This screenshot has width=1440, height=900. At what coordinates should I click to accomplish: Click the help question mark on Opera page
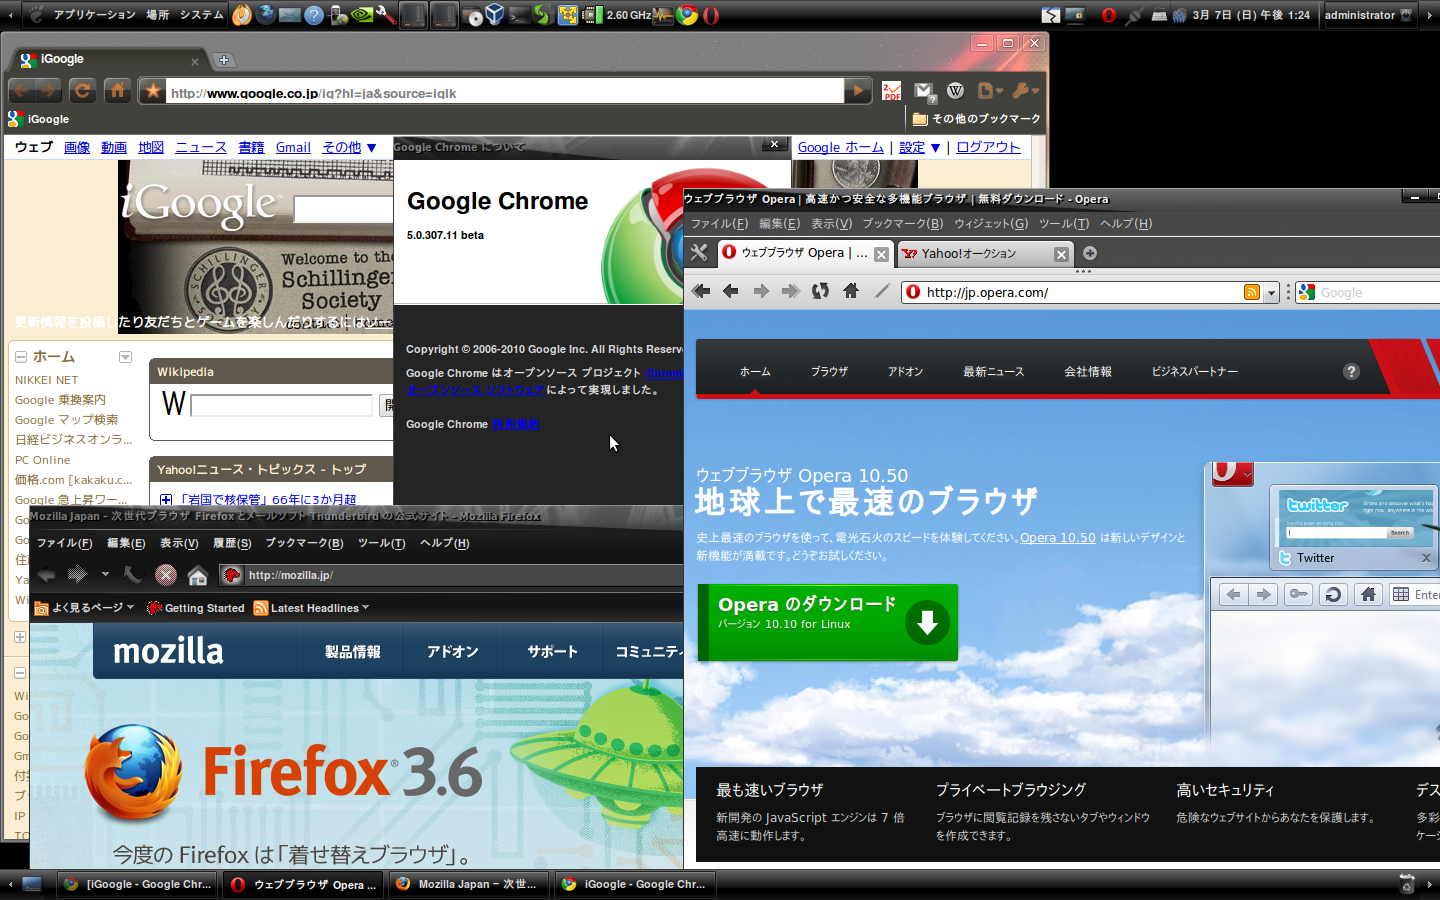1351,371
